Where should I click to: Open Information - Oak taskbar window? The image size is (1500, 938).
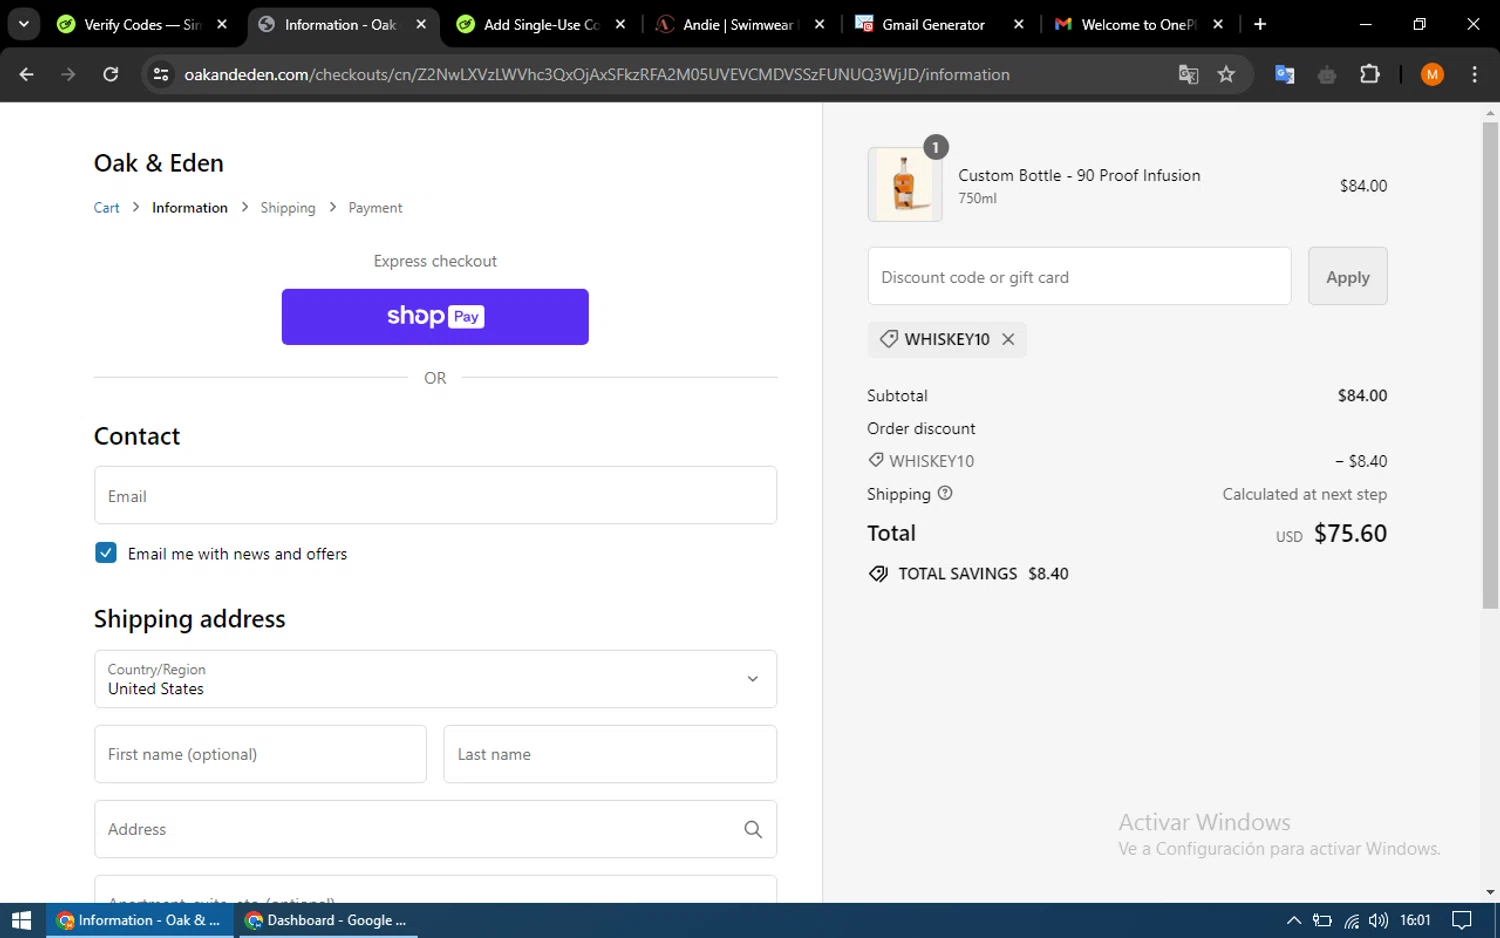click(139, 920)
